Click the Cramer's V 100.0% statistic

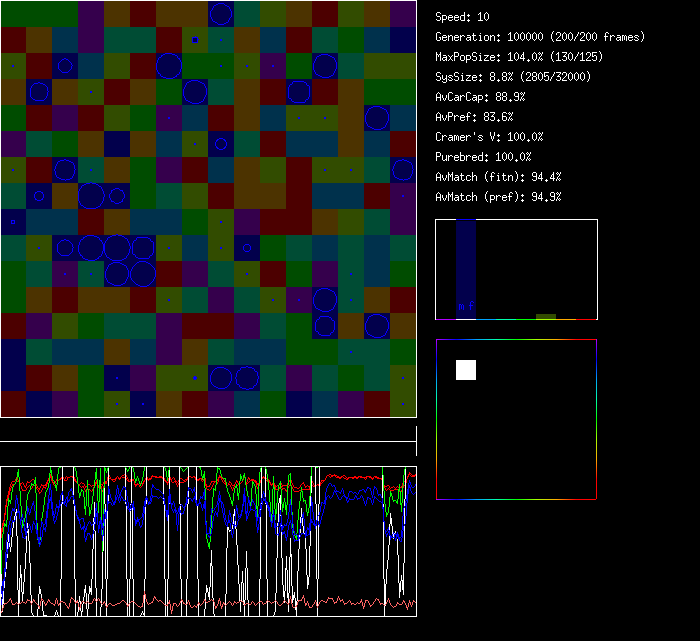[x=490, y=137]
